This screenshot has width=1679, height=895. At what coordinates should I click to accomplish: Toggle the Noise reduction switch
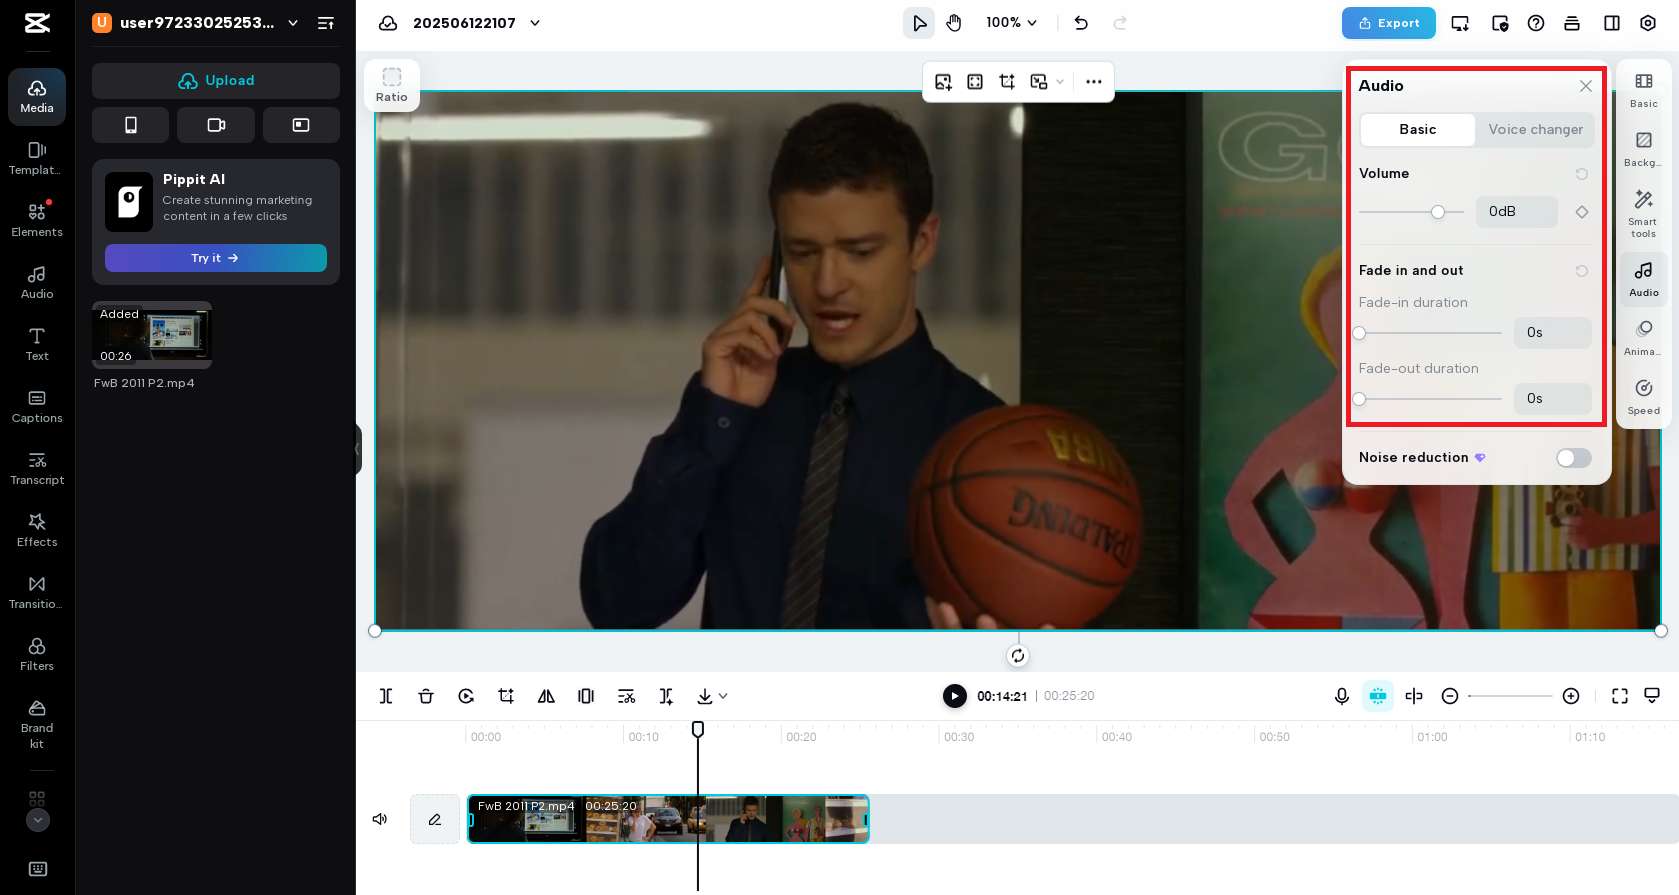[1573, 458]
